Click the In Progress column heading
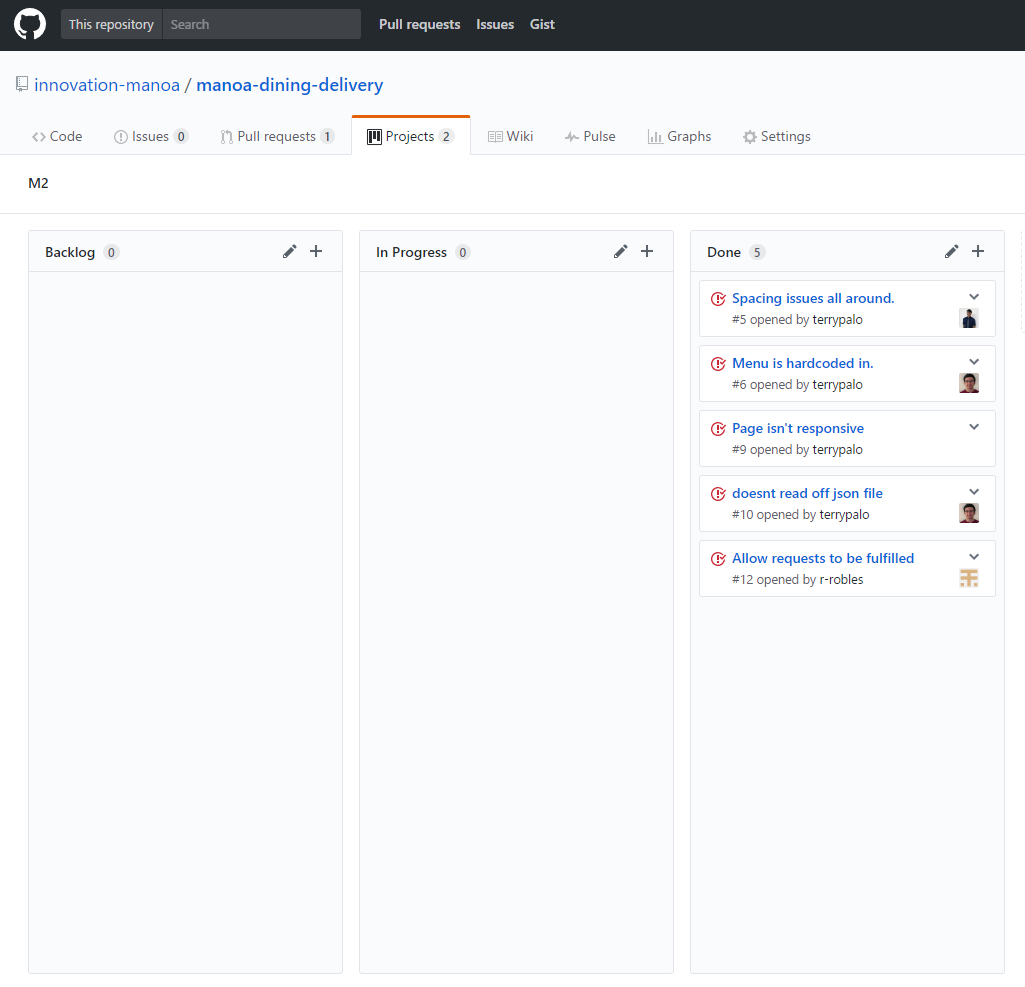This screenshot has height=987, width=1025. (411, 252)
